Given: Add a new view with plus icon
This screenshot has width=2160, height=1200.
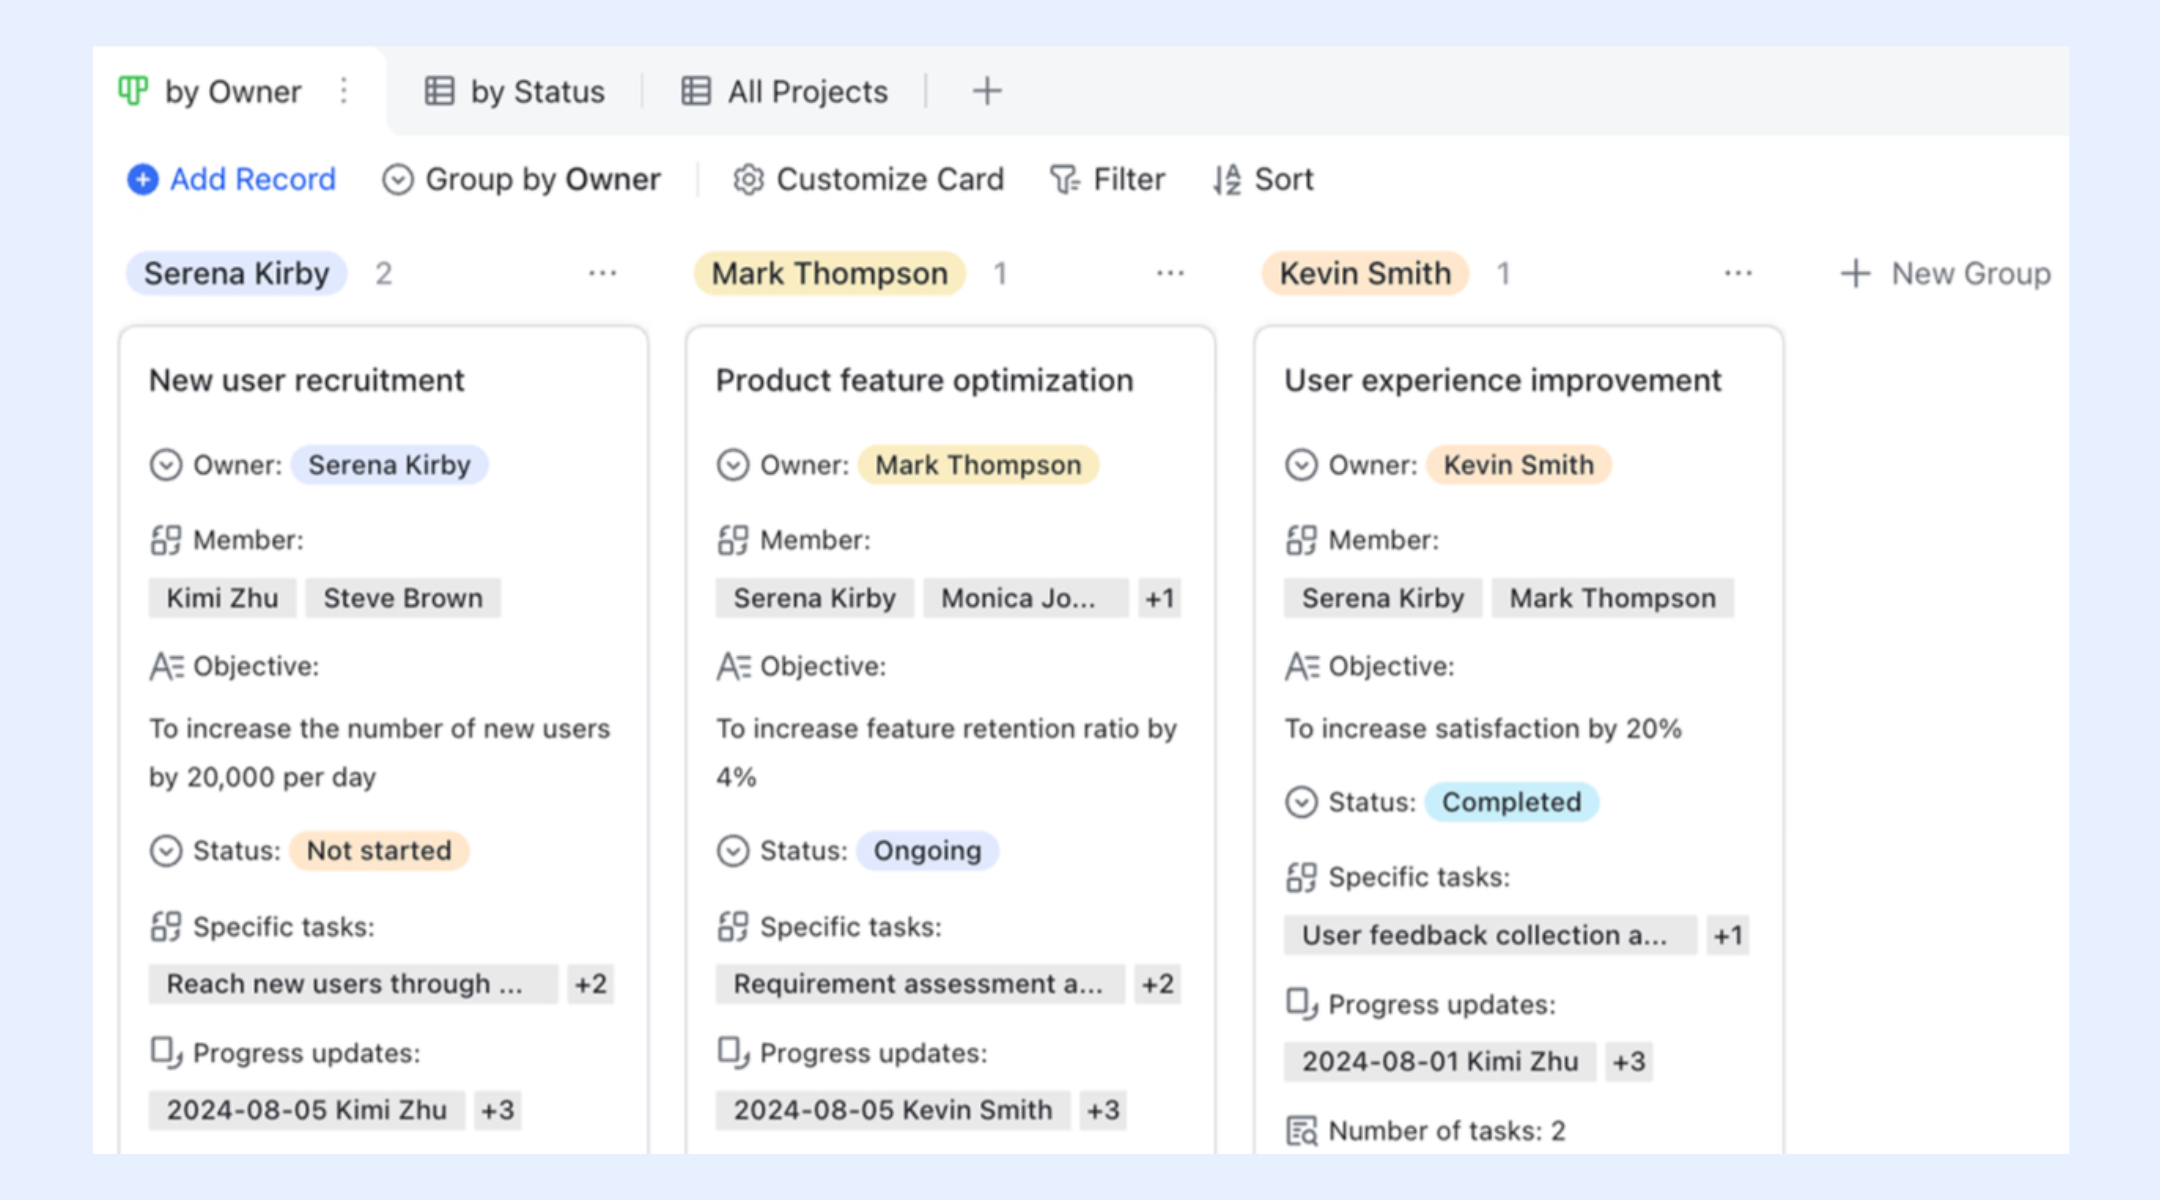Looking at the screenshot, I should 987,91.
